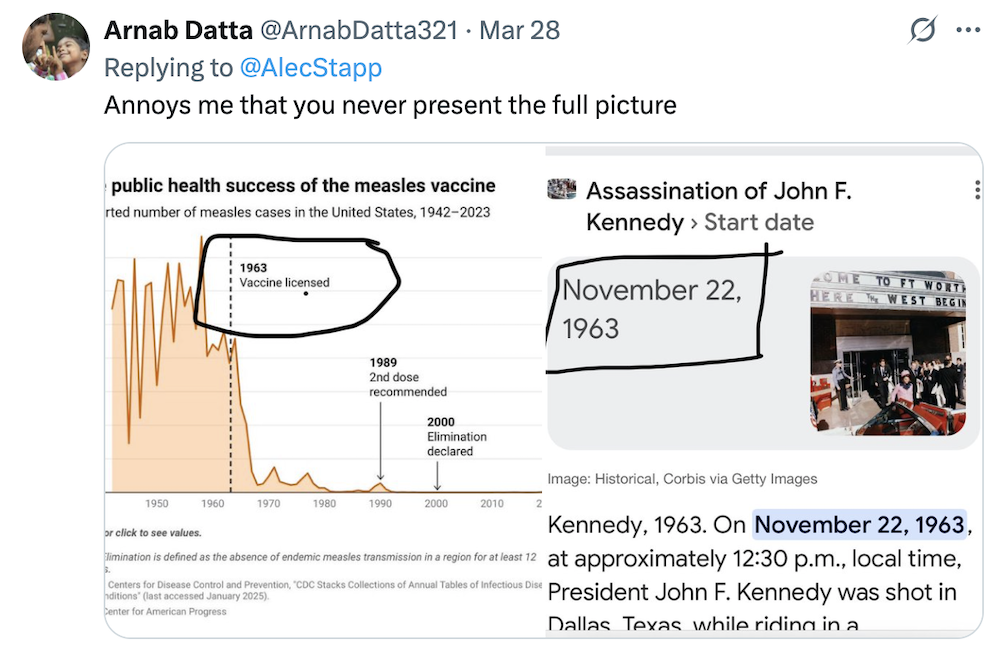Click the '2000 Elimination declared' label
This screenshot has width=1006, height=651.
(x=456, y=436)
